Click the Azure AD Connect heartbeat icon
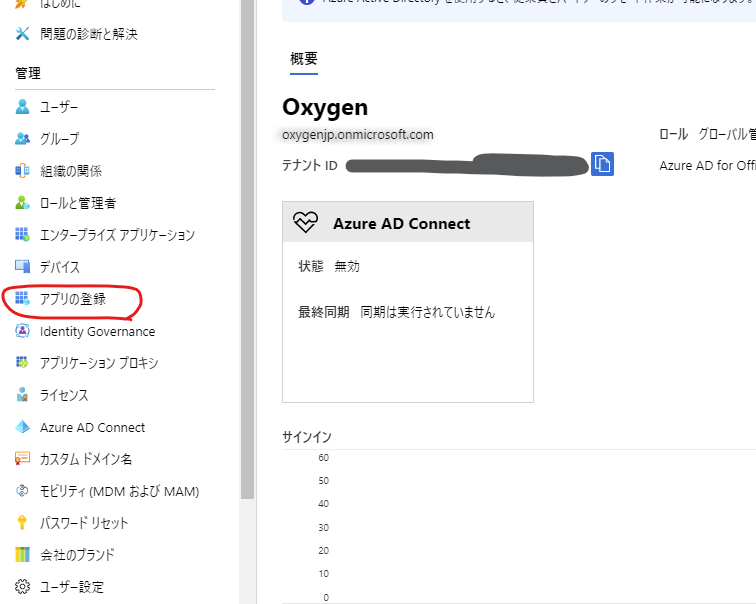The image size is (756, 604). 305,222
